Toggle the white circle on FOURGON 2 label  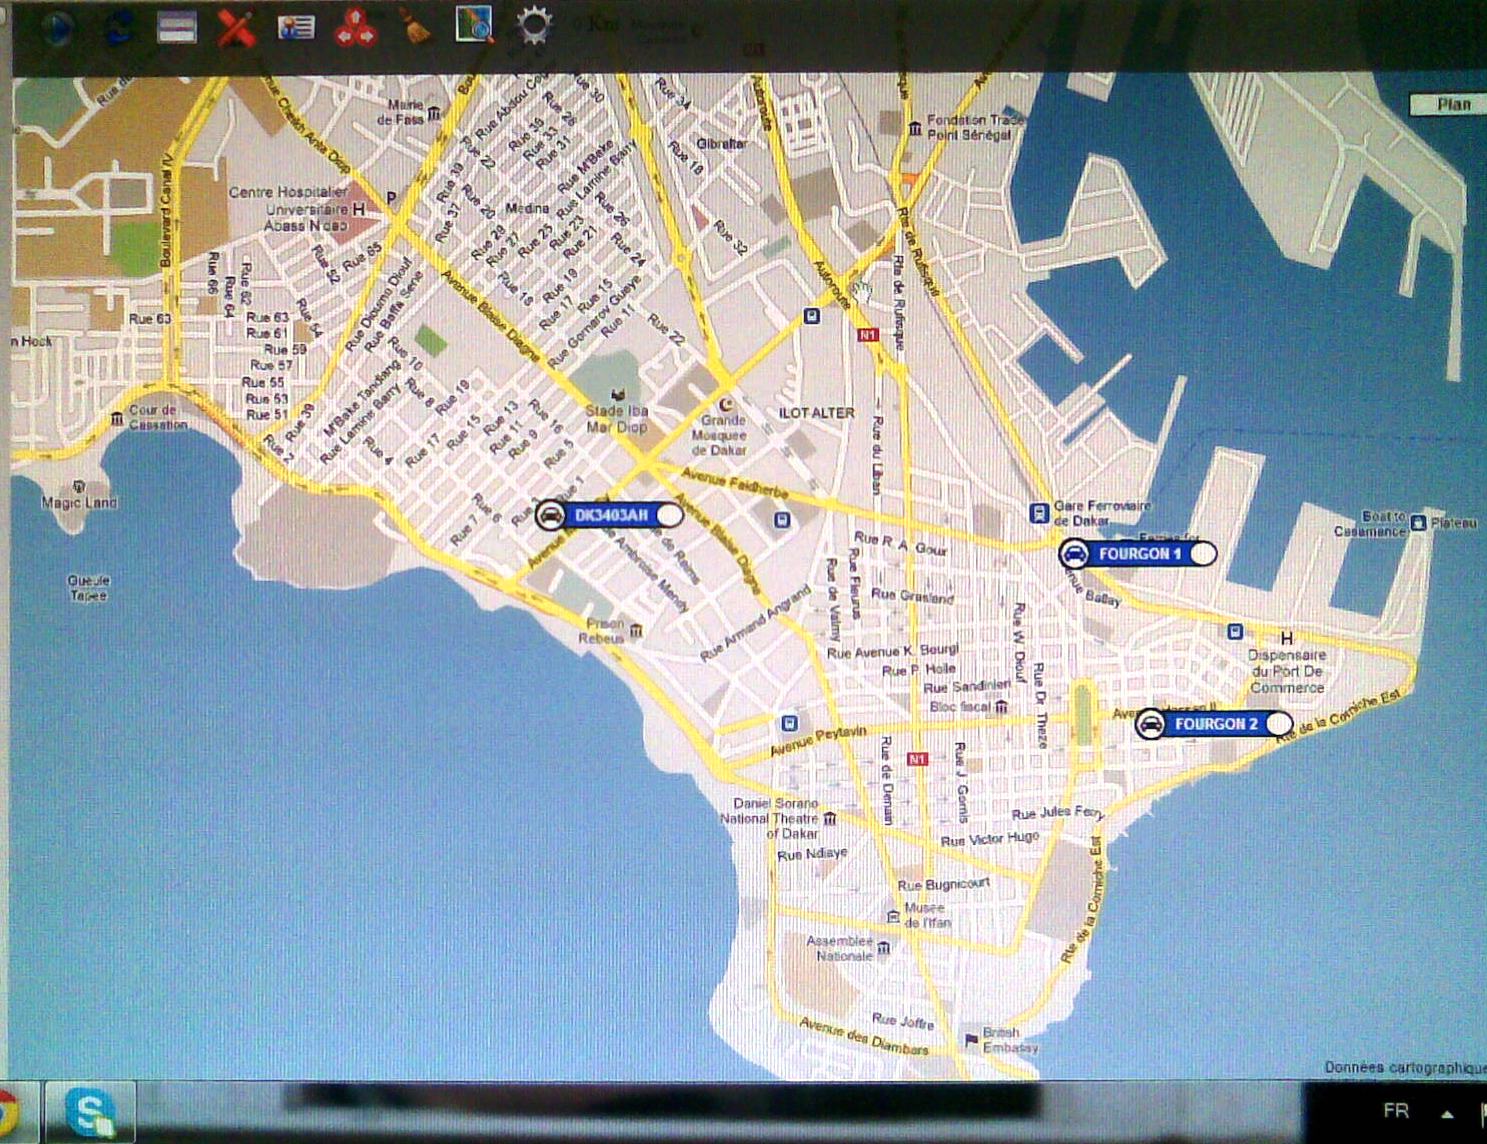pyautogui.click(x=1278, y=723)
